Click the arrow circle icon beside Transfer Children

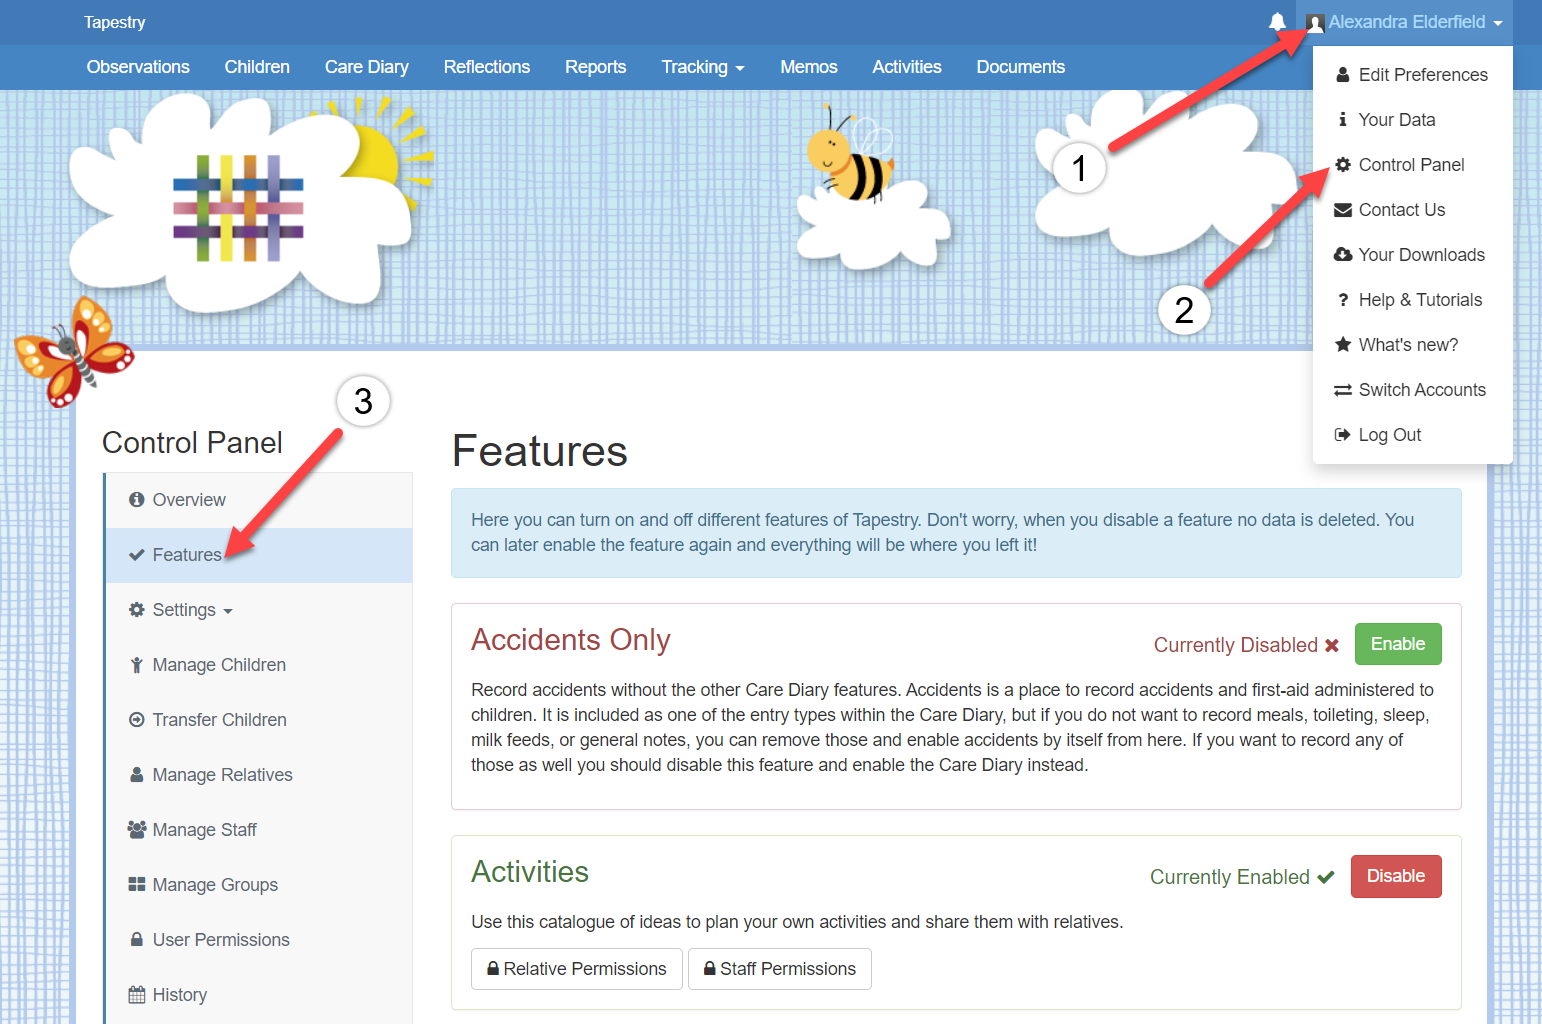coord(137,720)
